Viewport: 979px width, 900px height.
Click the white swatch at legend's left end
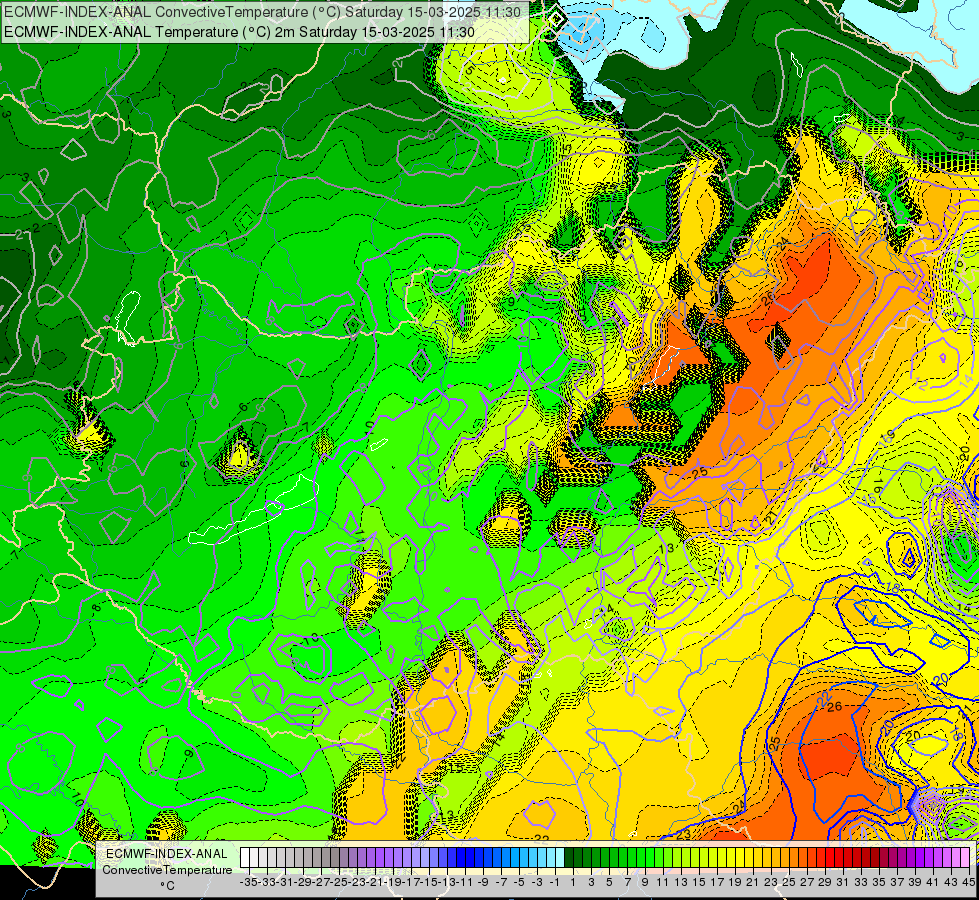(245, 858)
